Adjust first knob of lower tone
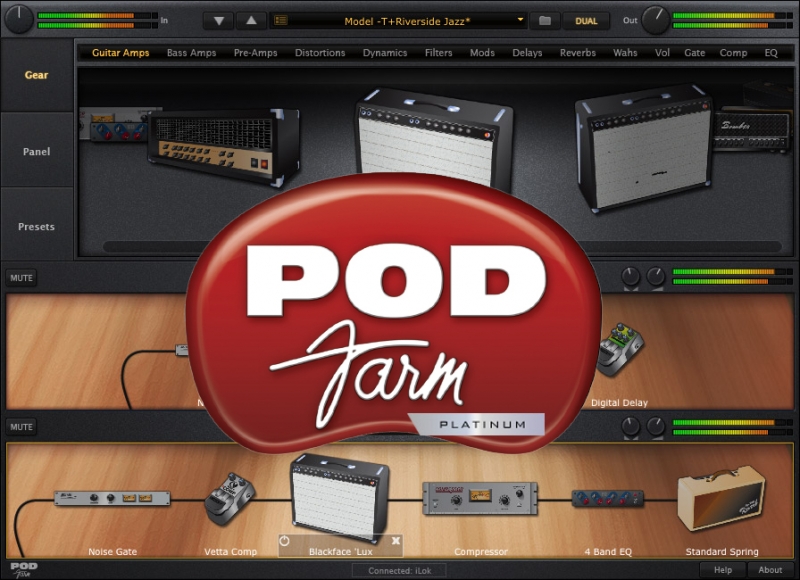This screenshot has width=800, height=580. click(631, 426)
